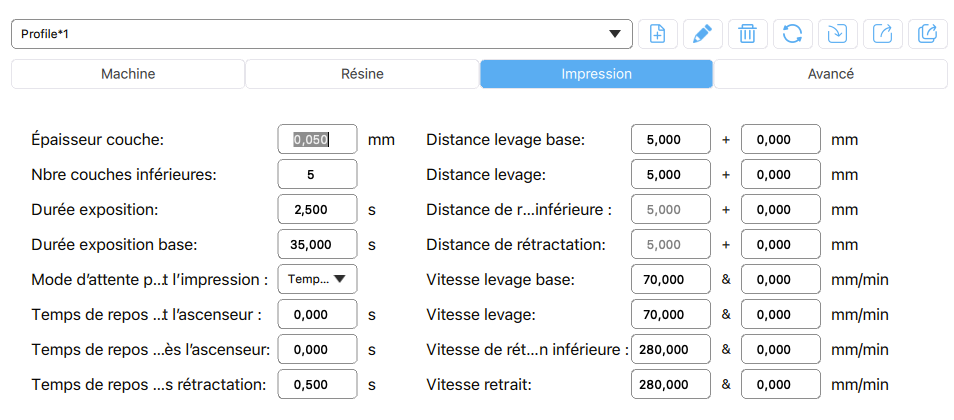Viewport: 954px width, 420px height.
Task: Click the Épaisseur couche input field
Action: click(x=317, y=140)
